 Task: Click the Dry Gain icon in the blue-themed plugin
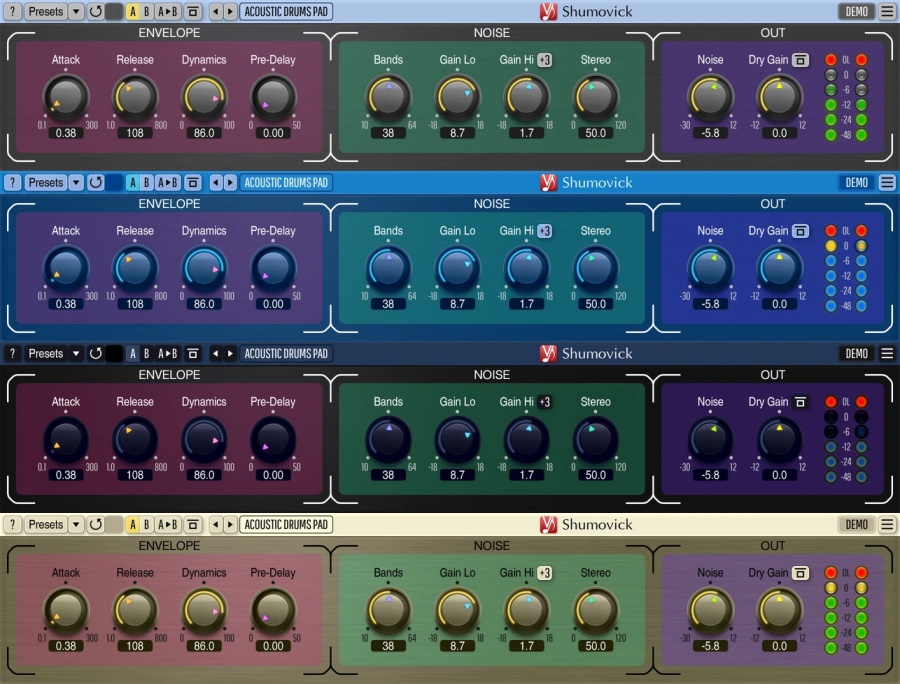coord(801,231)
